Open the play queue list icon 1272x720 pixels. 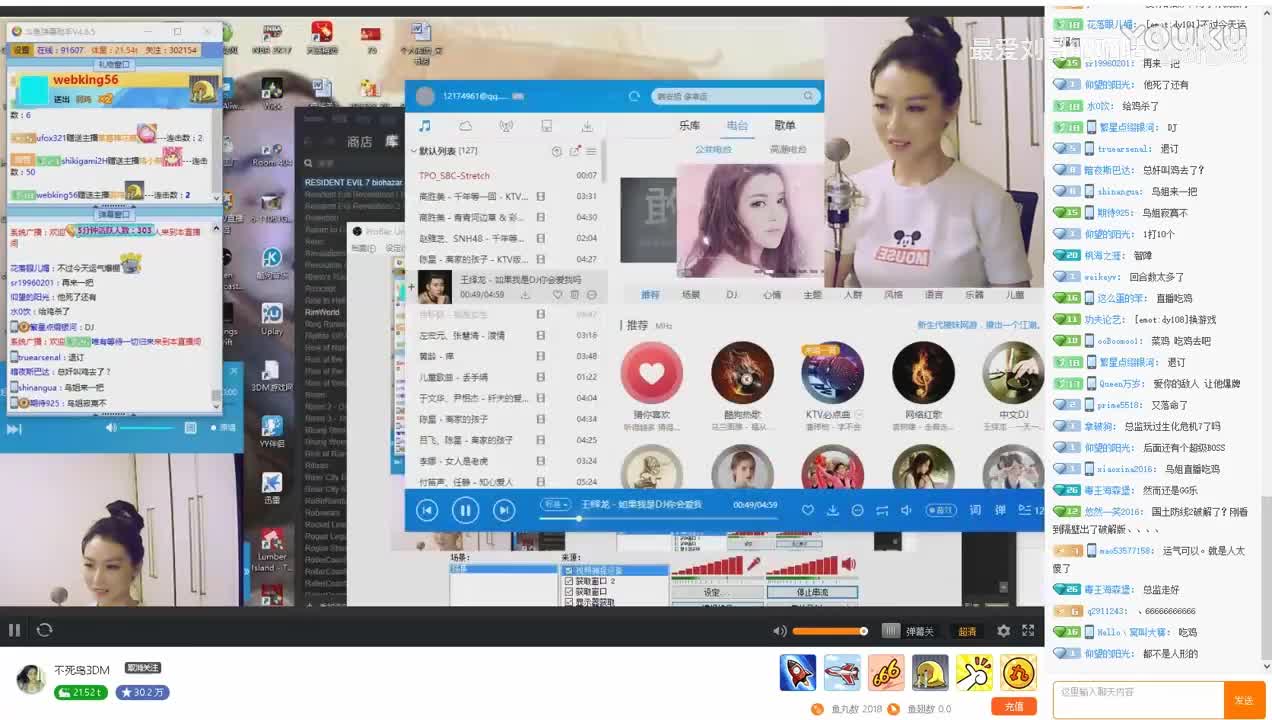(x=1025, y=510)
